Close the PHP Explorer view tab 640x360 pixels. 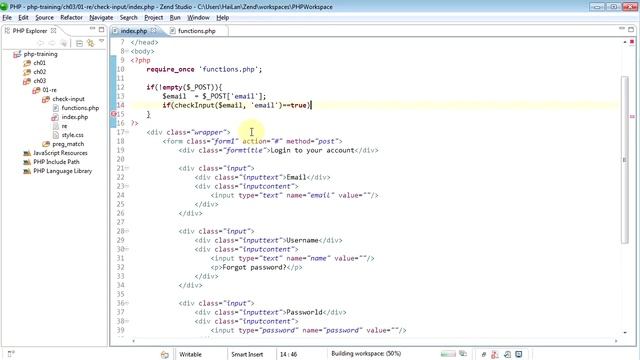53,31
